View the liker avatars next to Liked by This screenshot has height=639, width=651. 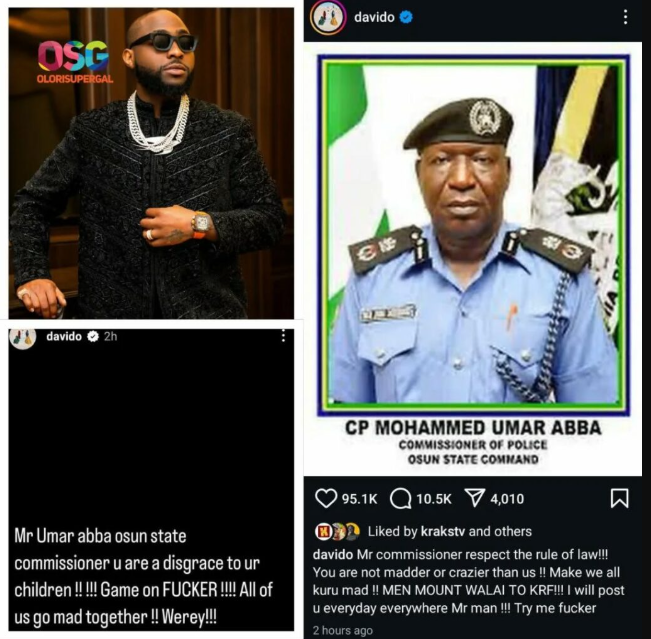point(338,531)
